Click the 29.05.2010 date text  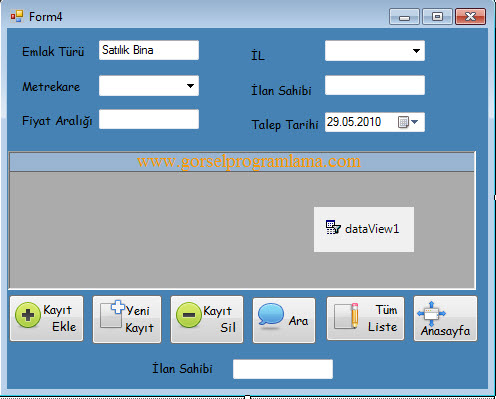(x=354, y=122)
